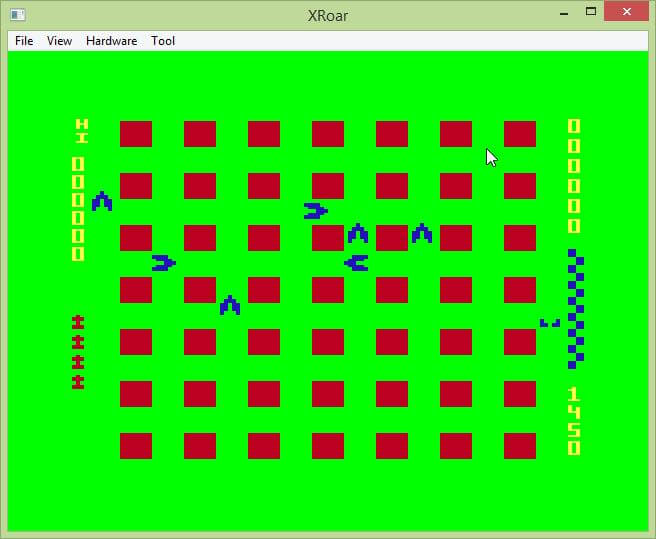The height and width of the screenshot is (539, 656).
Task: Click the blue checkered fuel gauge
Action: [x=576, y=309]
